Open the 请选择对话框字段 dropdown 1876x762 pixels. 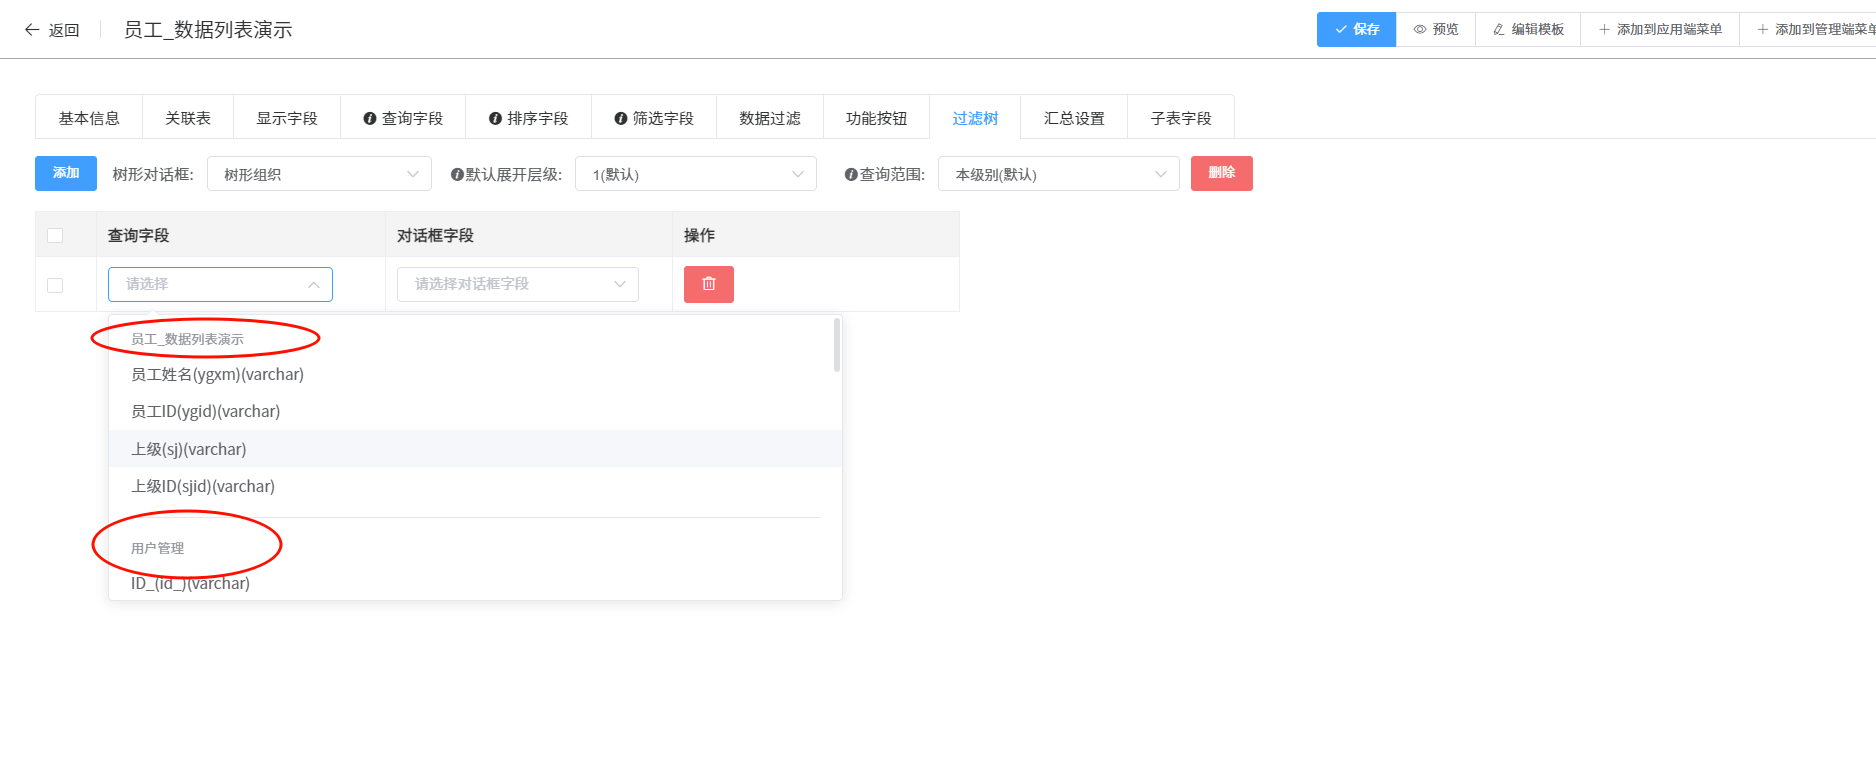pyautogui.click(x=518, y=284)
